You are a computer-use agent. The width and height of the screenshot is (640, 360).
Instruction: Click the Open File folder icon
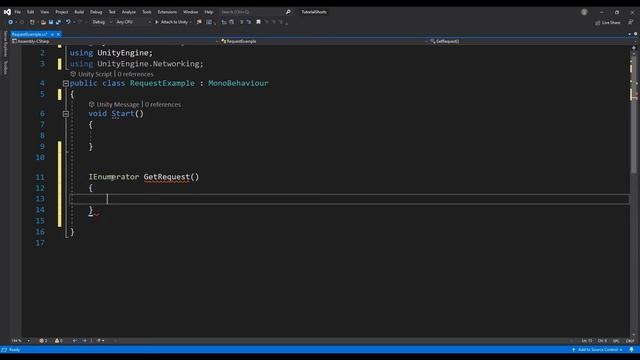pyautogui.click(x=43, y=22)
